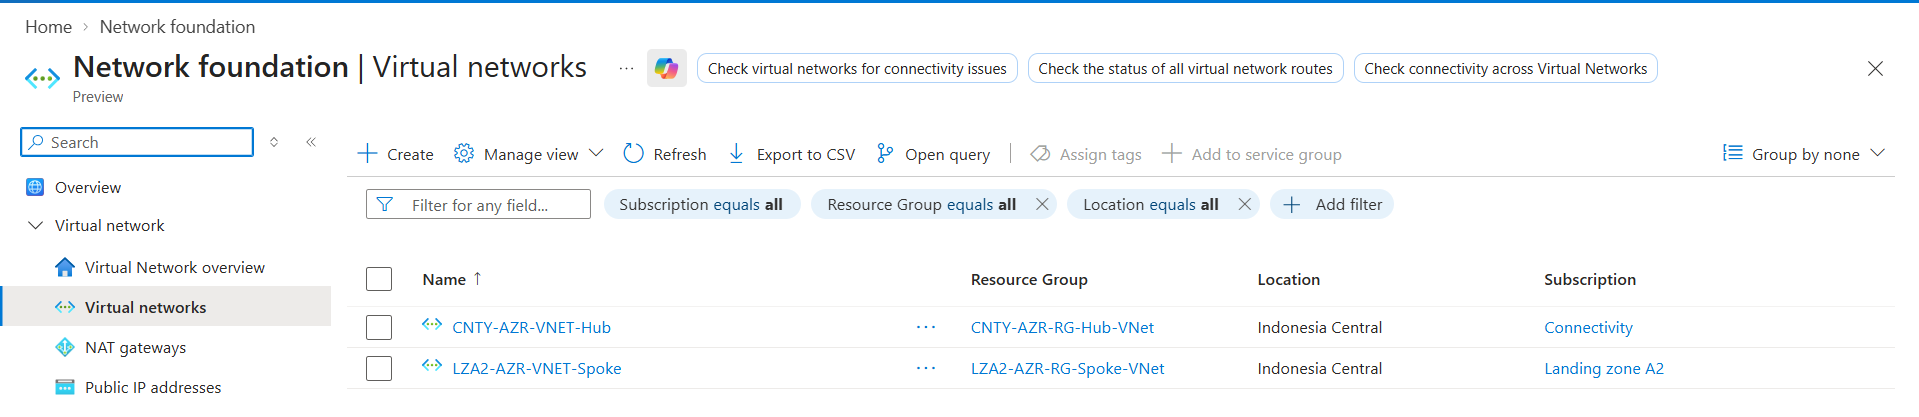Open the Copilot icon button
The image size is (1919, 417).
tap(666, 68)
